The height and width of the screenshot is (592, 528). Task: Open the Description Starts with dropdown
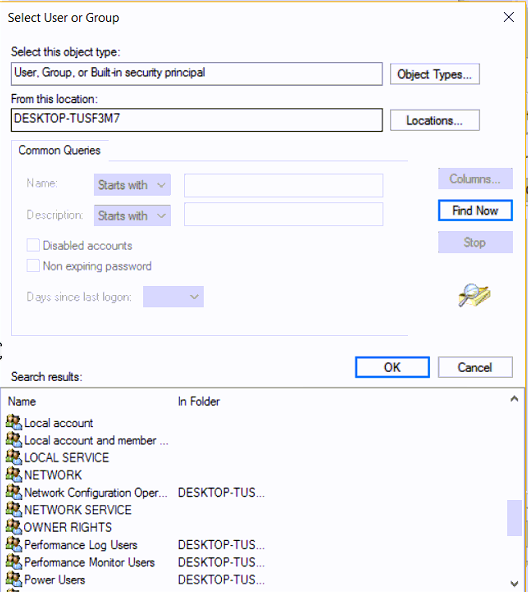(132, 215)
